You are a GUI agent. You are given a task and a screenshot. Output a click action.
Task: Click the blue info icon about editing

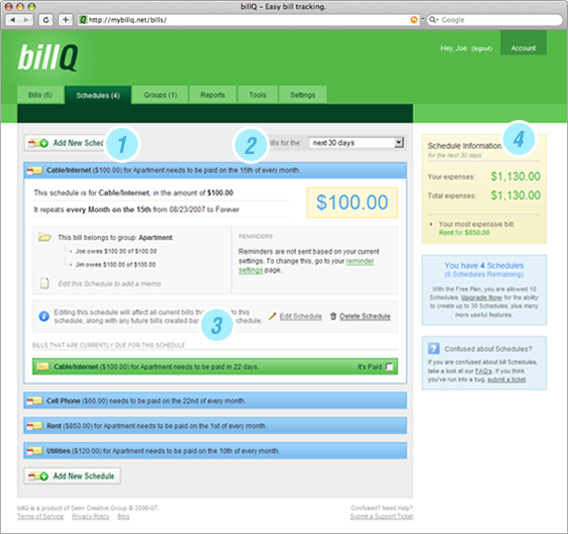click(44, 316)
